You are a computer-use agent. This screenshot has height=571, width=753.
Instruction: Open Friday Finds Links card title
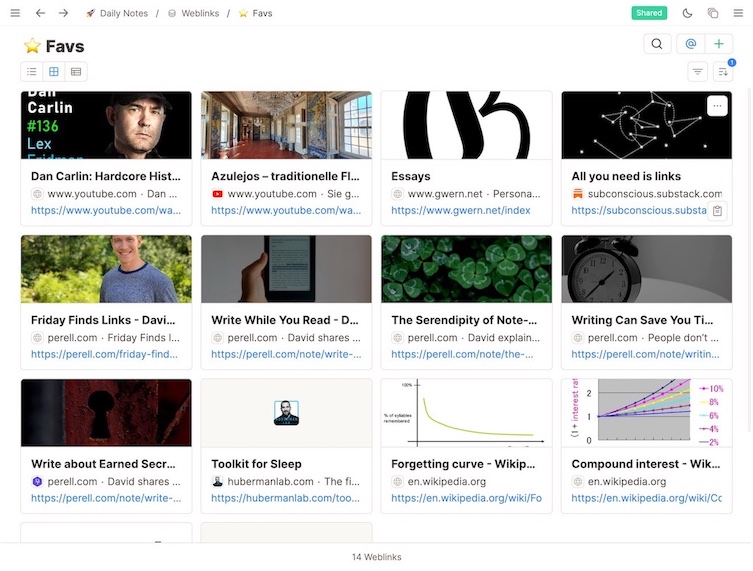(103, 320)
